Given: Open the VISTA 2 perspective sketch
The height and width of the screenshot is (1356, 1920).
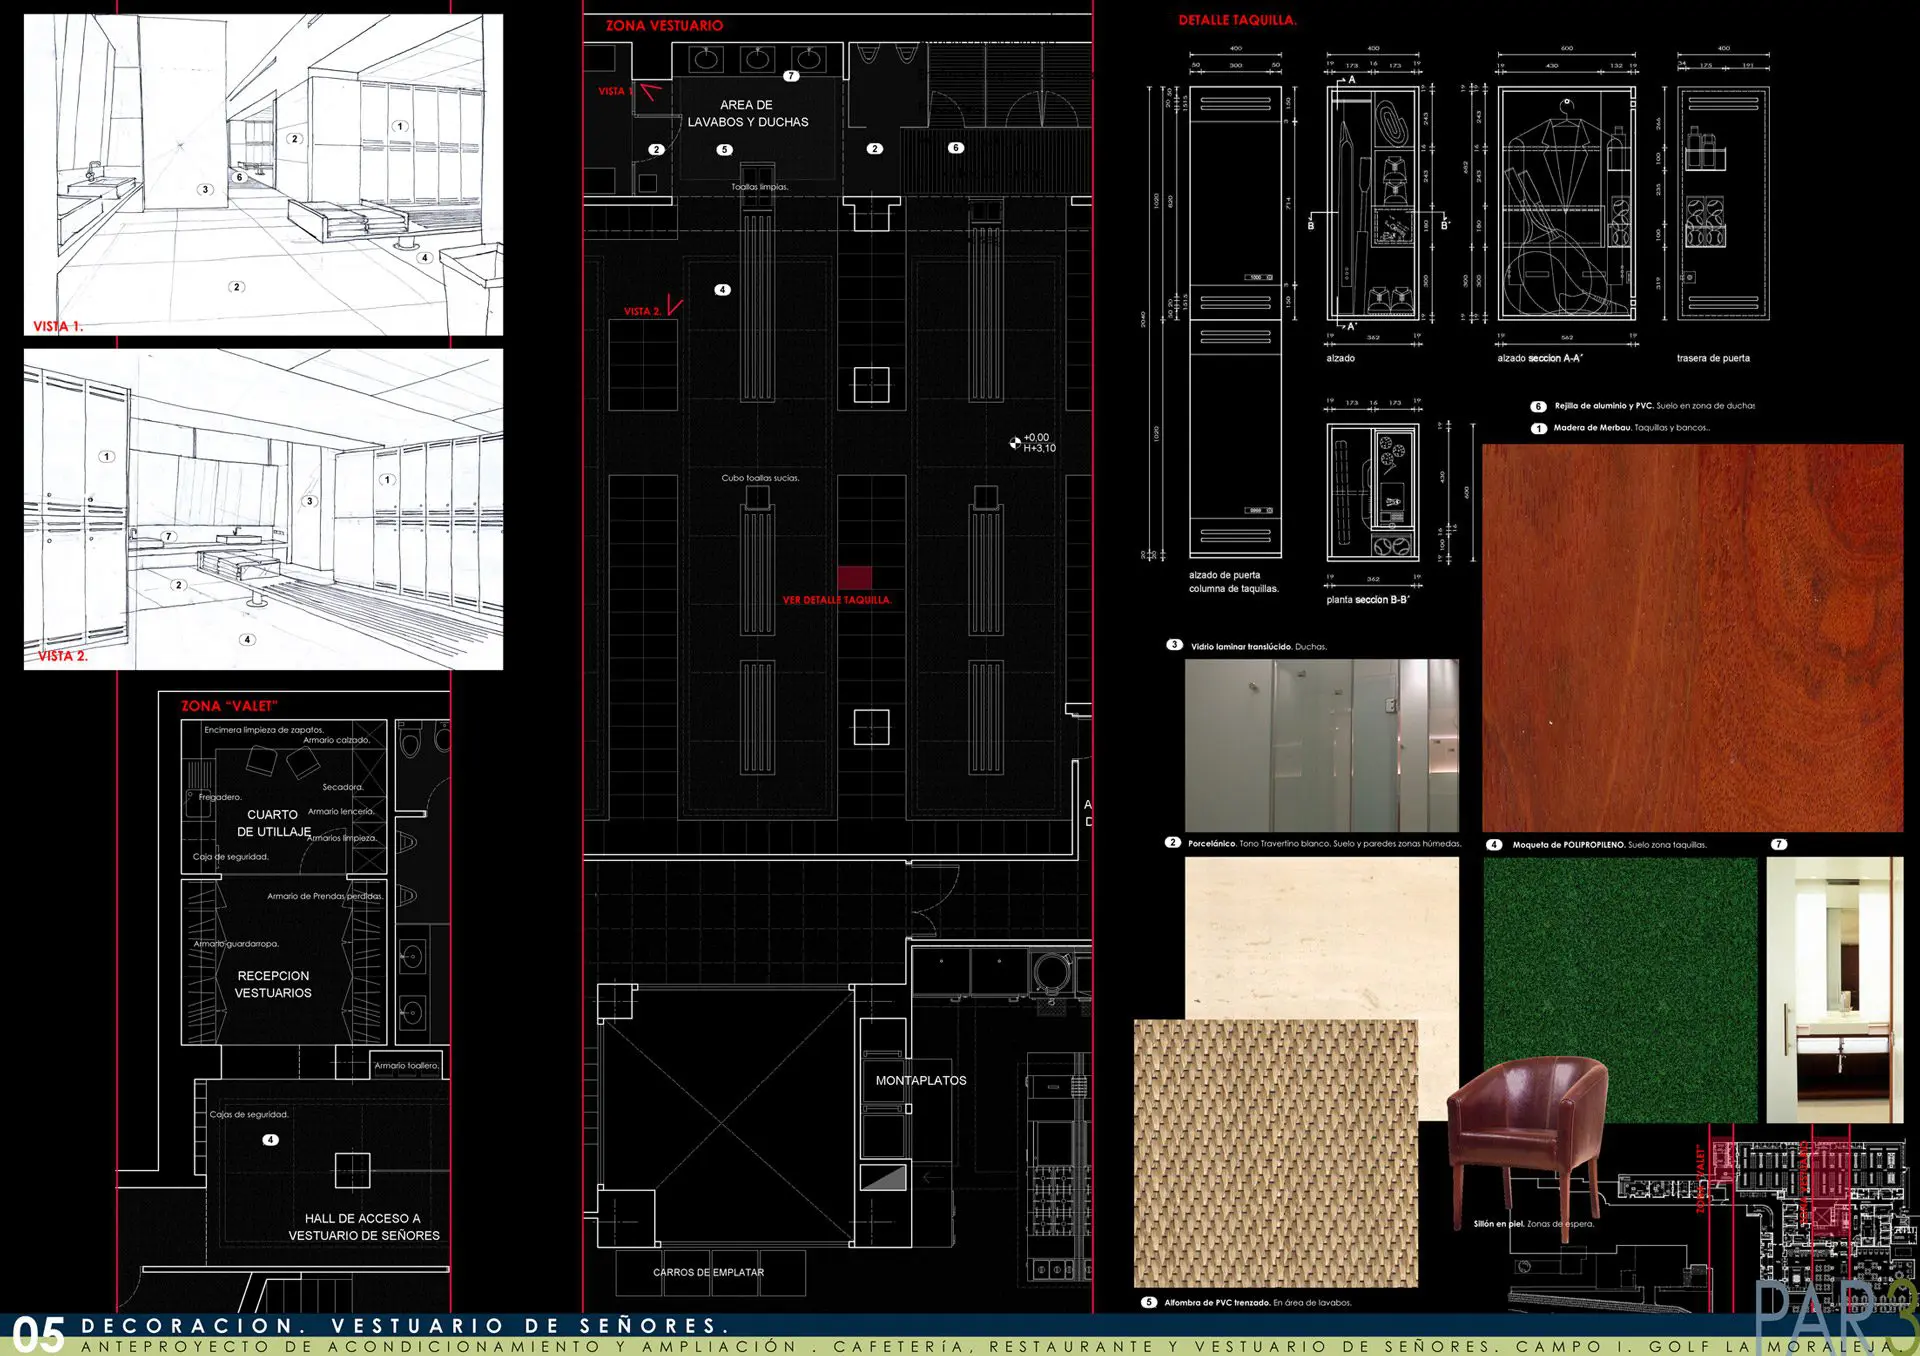Looking at the screenshot, I should [263, 509].
